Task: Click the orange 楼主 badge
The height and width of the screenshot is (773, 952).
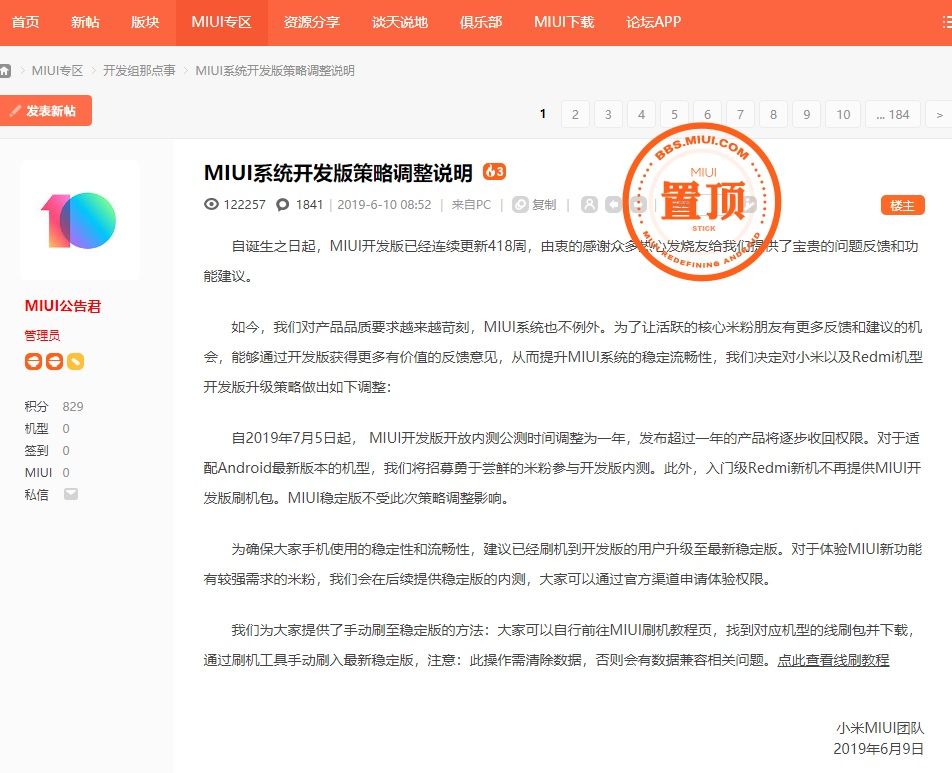Action: click(903, 205)
